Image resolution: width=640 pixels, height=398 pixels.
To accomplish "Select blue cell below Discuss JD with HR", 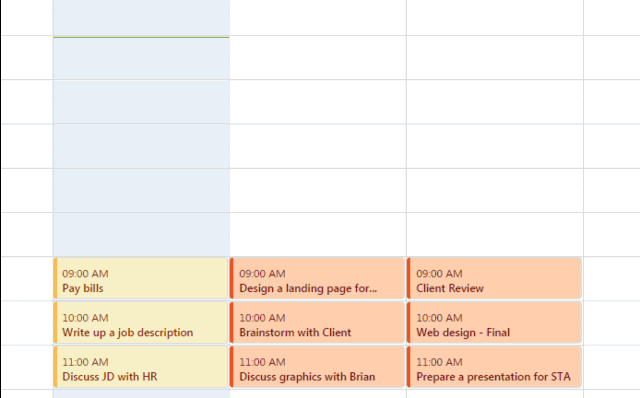I will click(141, 394).
